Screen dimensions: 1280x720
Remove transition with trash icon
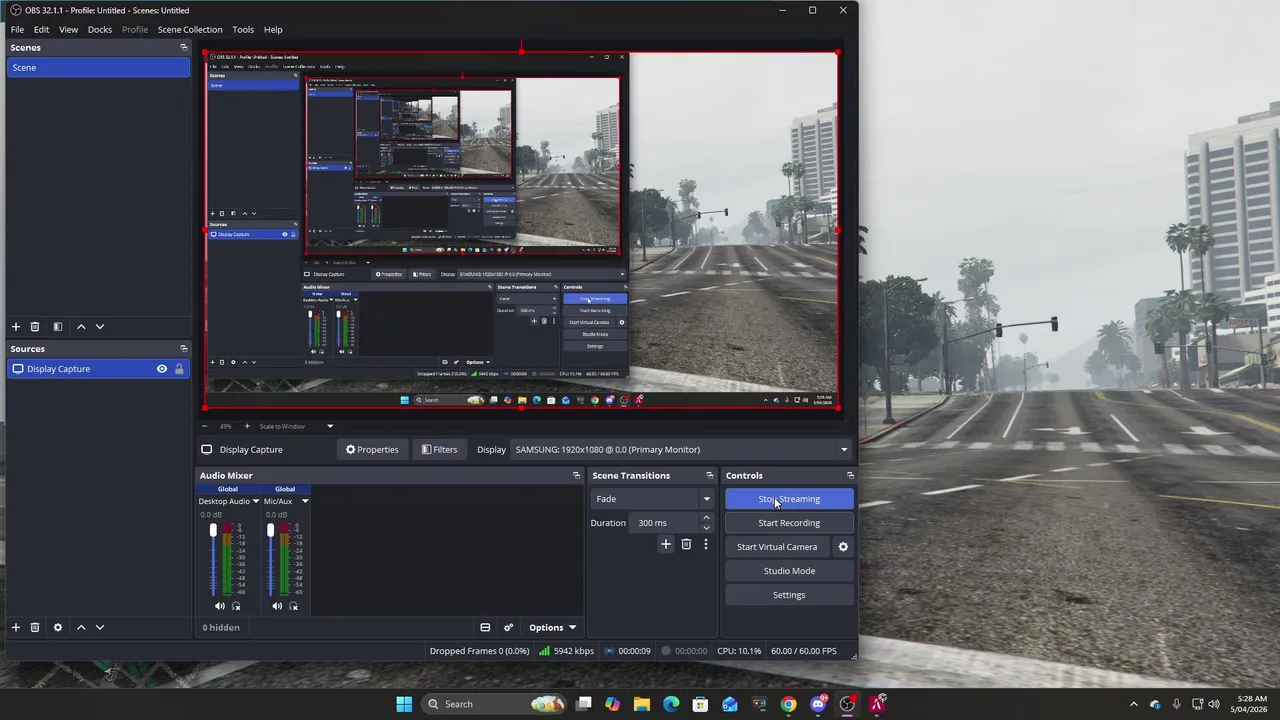point(686,544)
